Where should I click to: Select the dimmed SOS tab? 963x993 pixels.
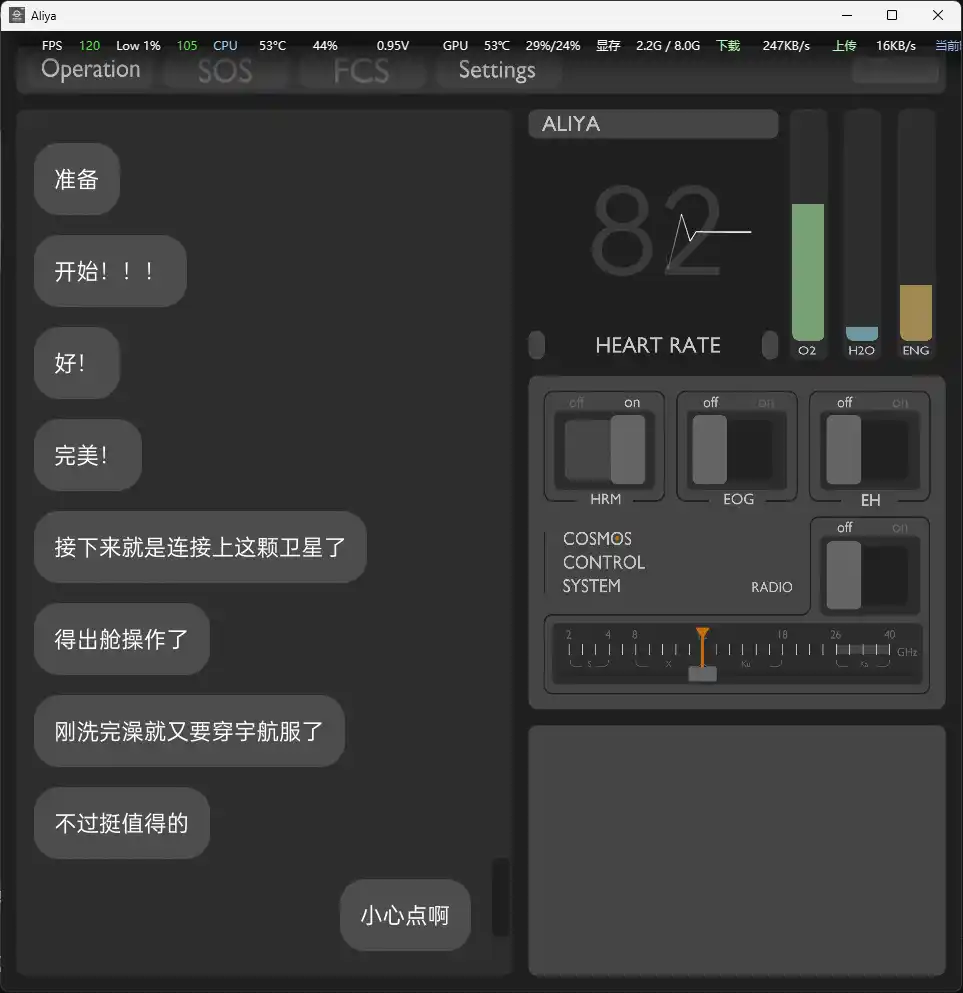[225, 71]
